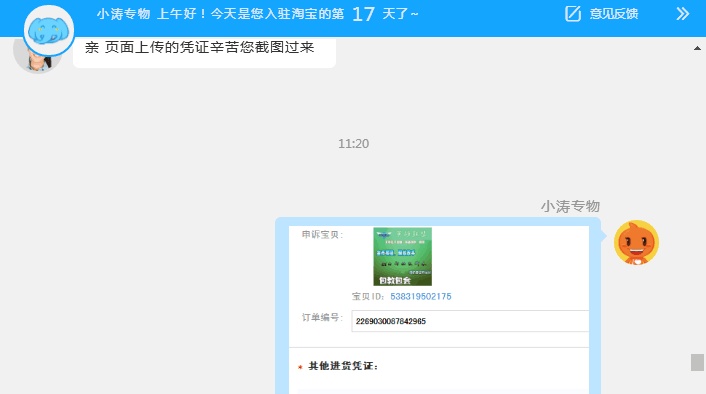Click the 其他进货凭证 label
Screen dimensions: 706x394
343,366
